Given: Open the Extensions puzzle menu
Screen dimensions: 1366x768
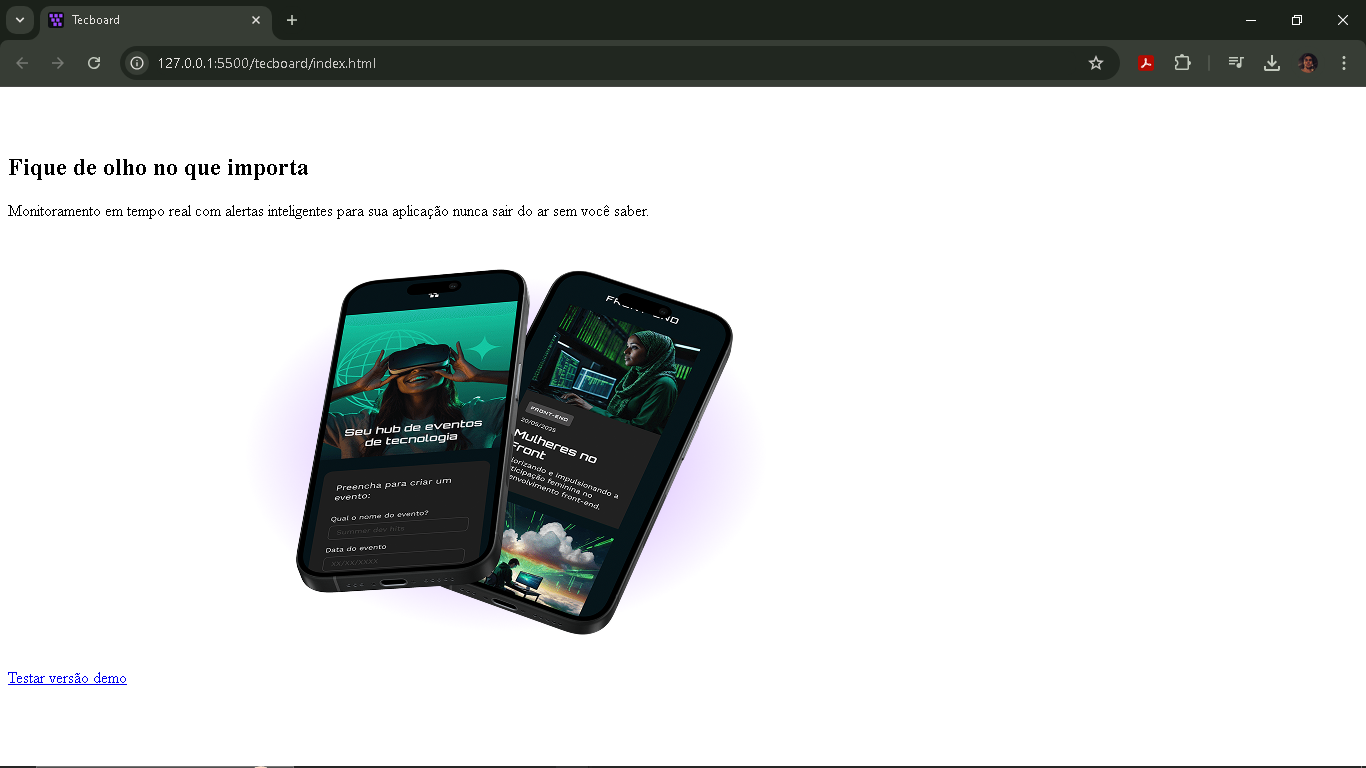Looking at the screenshot, I should click(x=1182, y=63).
